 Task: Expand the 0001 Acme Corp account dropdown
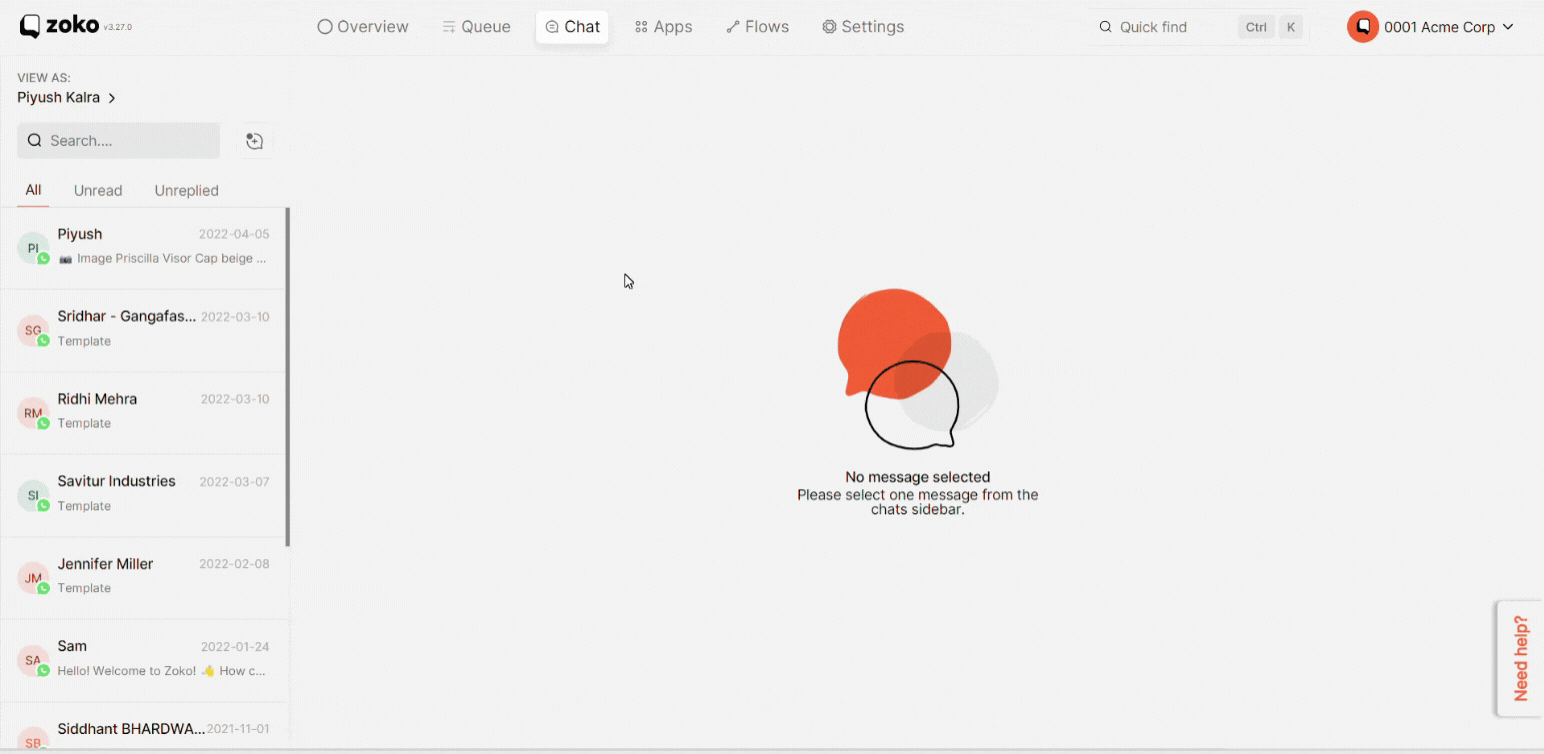(1508, 27)
